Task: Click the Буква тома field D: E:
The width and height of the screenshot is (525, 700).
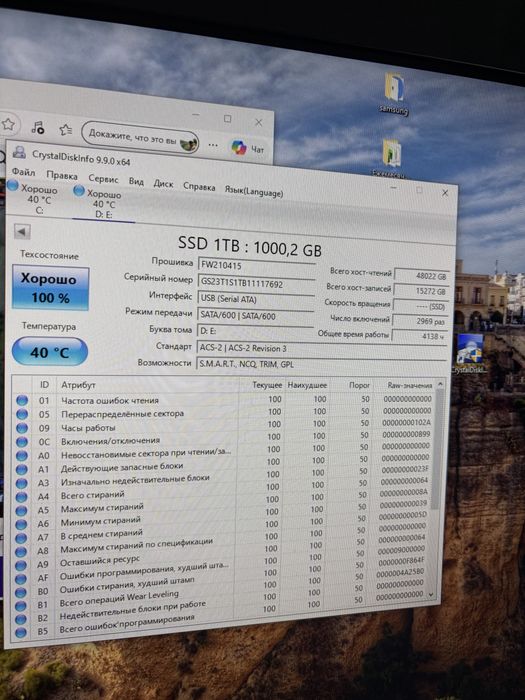Action: 255,332
